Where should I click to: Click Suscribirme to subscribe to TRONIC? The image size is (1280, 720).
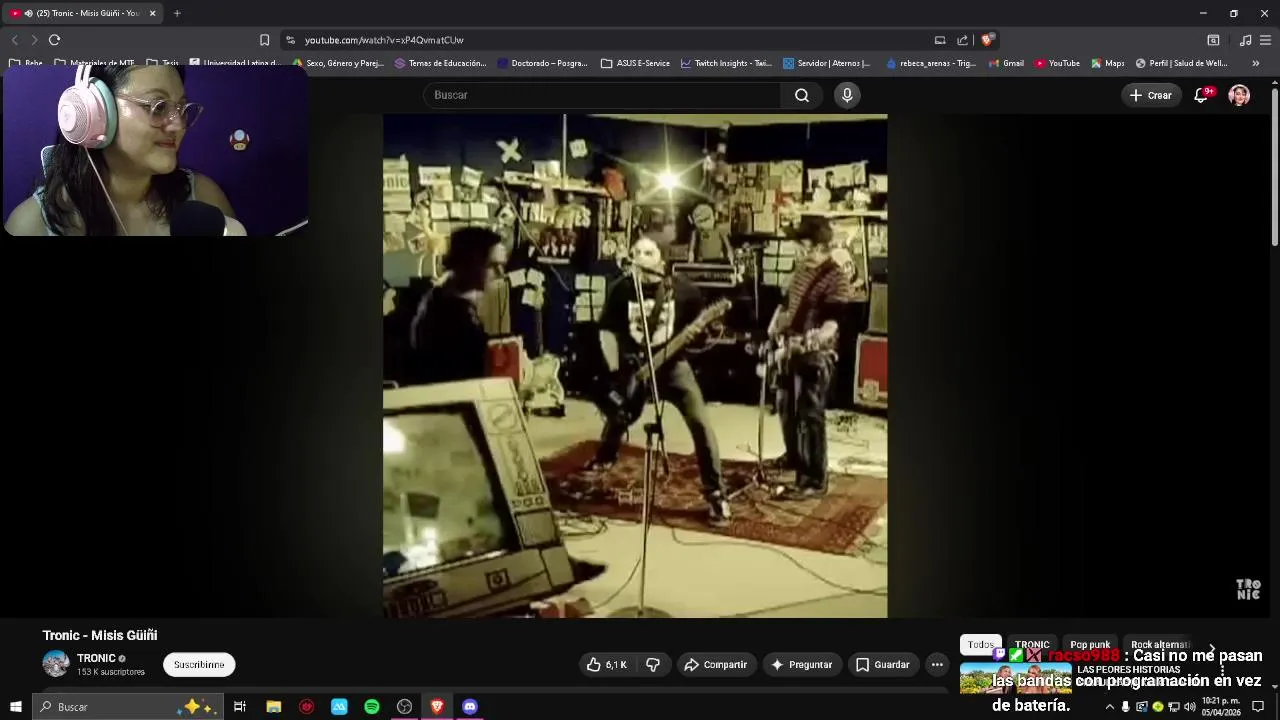199,665
